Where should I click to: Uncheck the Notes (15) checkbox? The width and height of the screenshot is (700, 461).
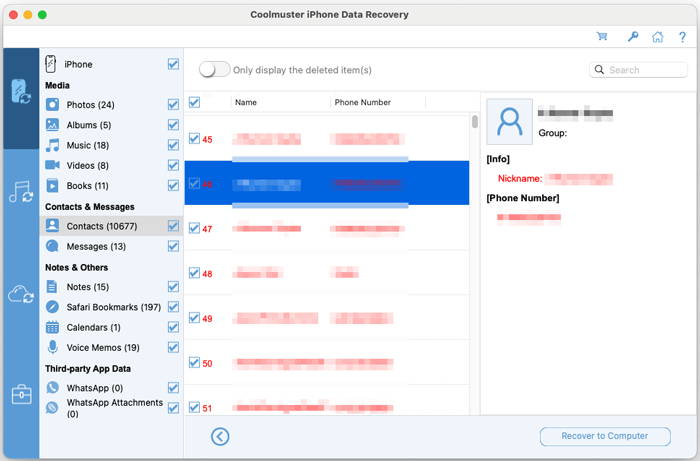pos(173,287)
